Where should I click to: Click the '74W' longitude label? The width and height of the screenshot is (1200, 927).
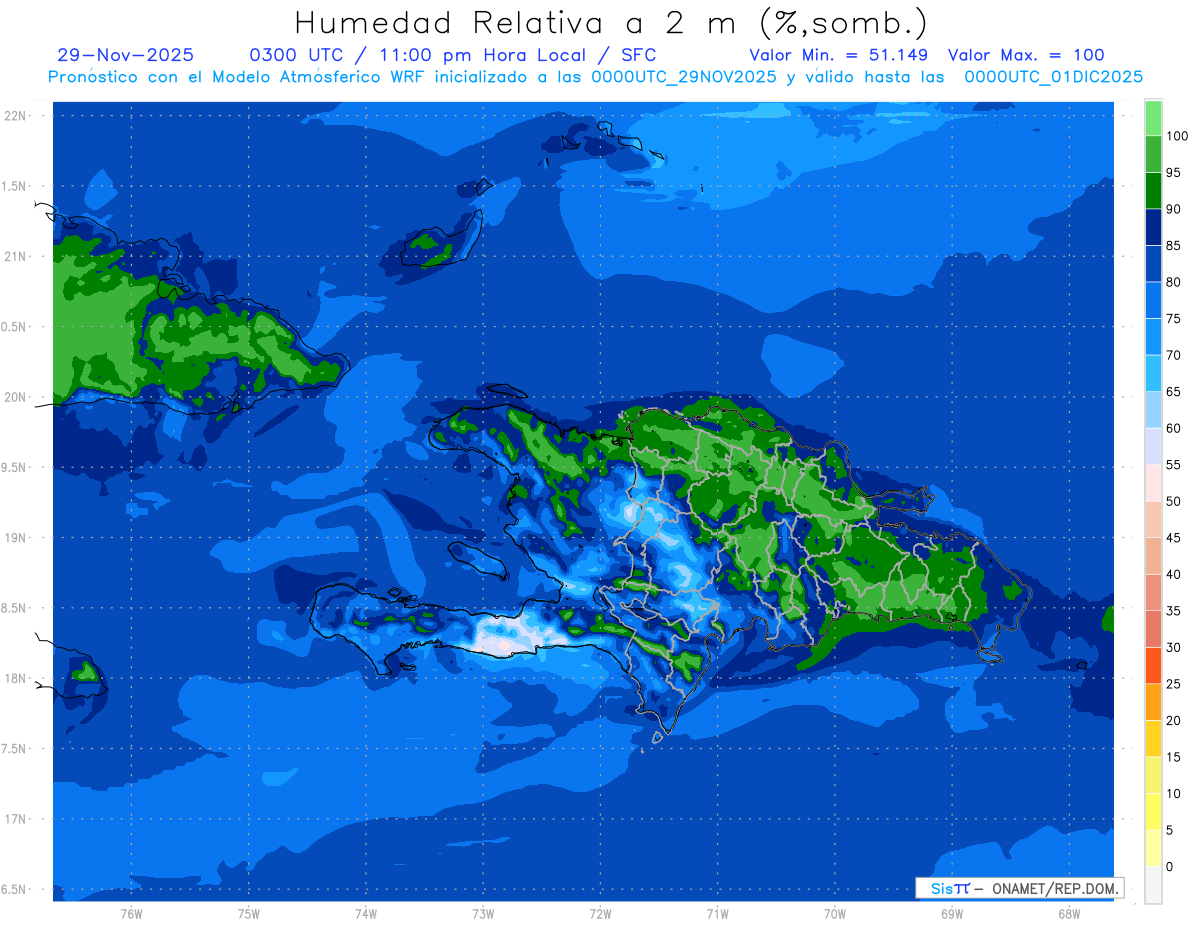point(366,914)
